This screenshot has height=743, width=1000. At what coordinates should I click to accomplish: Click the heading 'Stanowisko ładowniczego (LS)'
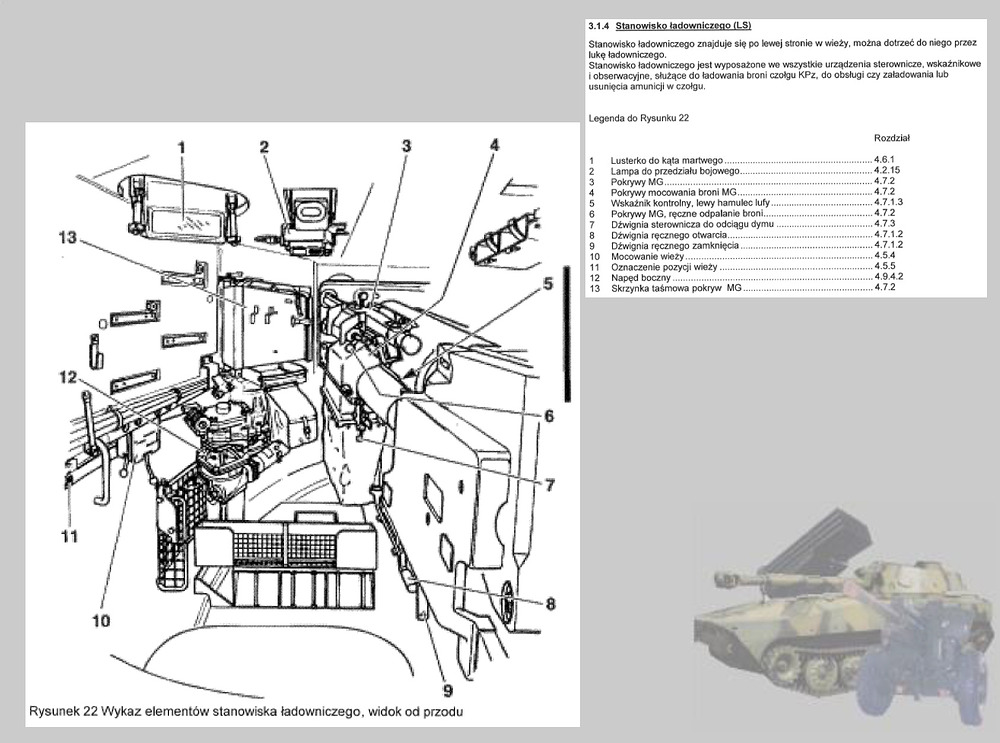click(683, 25)
